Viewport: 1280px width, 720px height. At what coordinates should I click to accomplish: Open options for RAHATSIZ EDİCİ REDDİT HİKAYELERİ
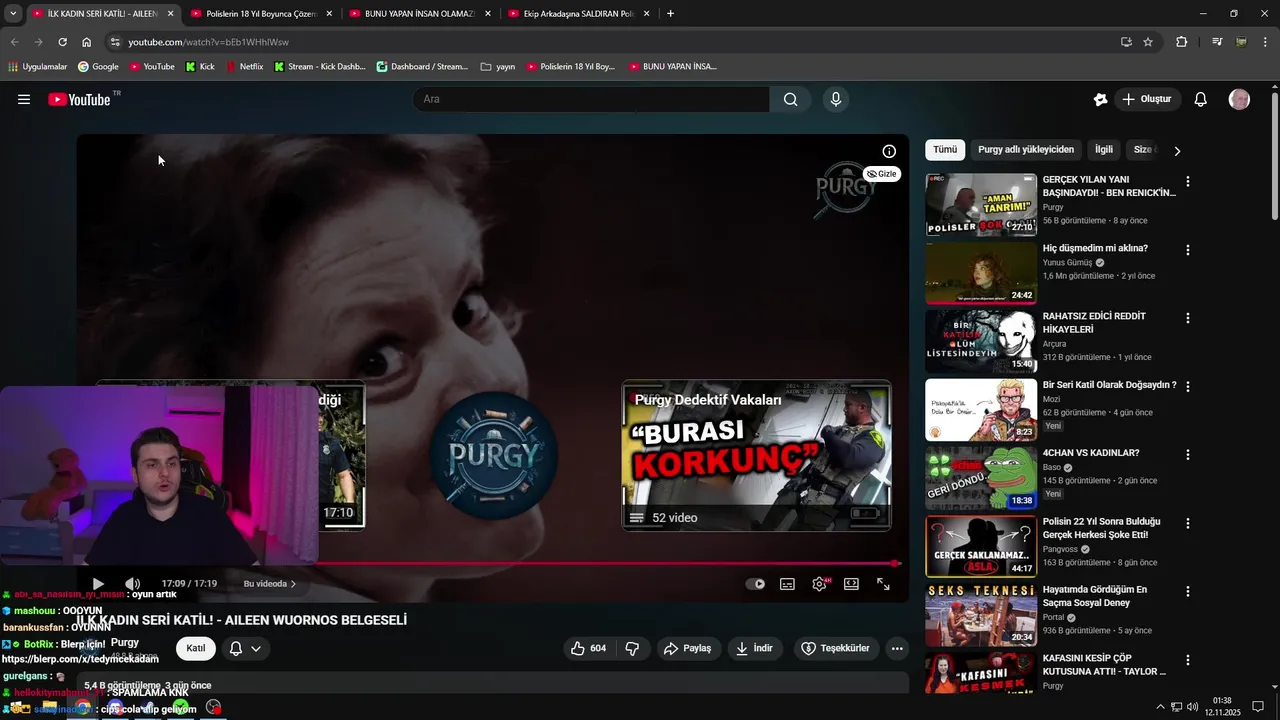click(1188, 318)
